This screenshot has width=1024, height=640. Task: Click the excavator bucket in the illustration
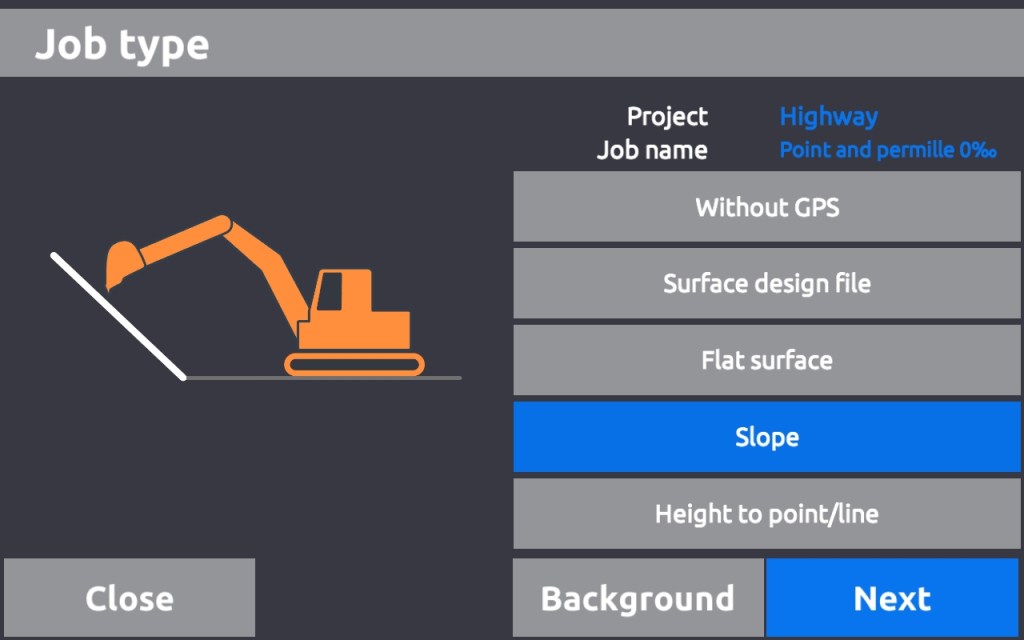tap(122, 263)
